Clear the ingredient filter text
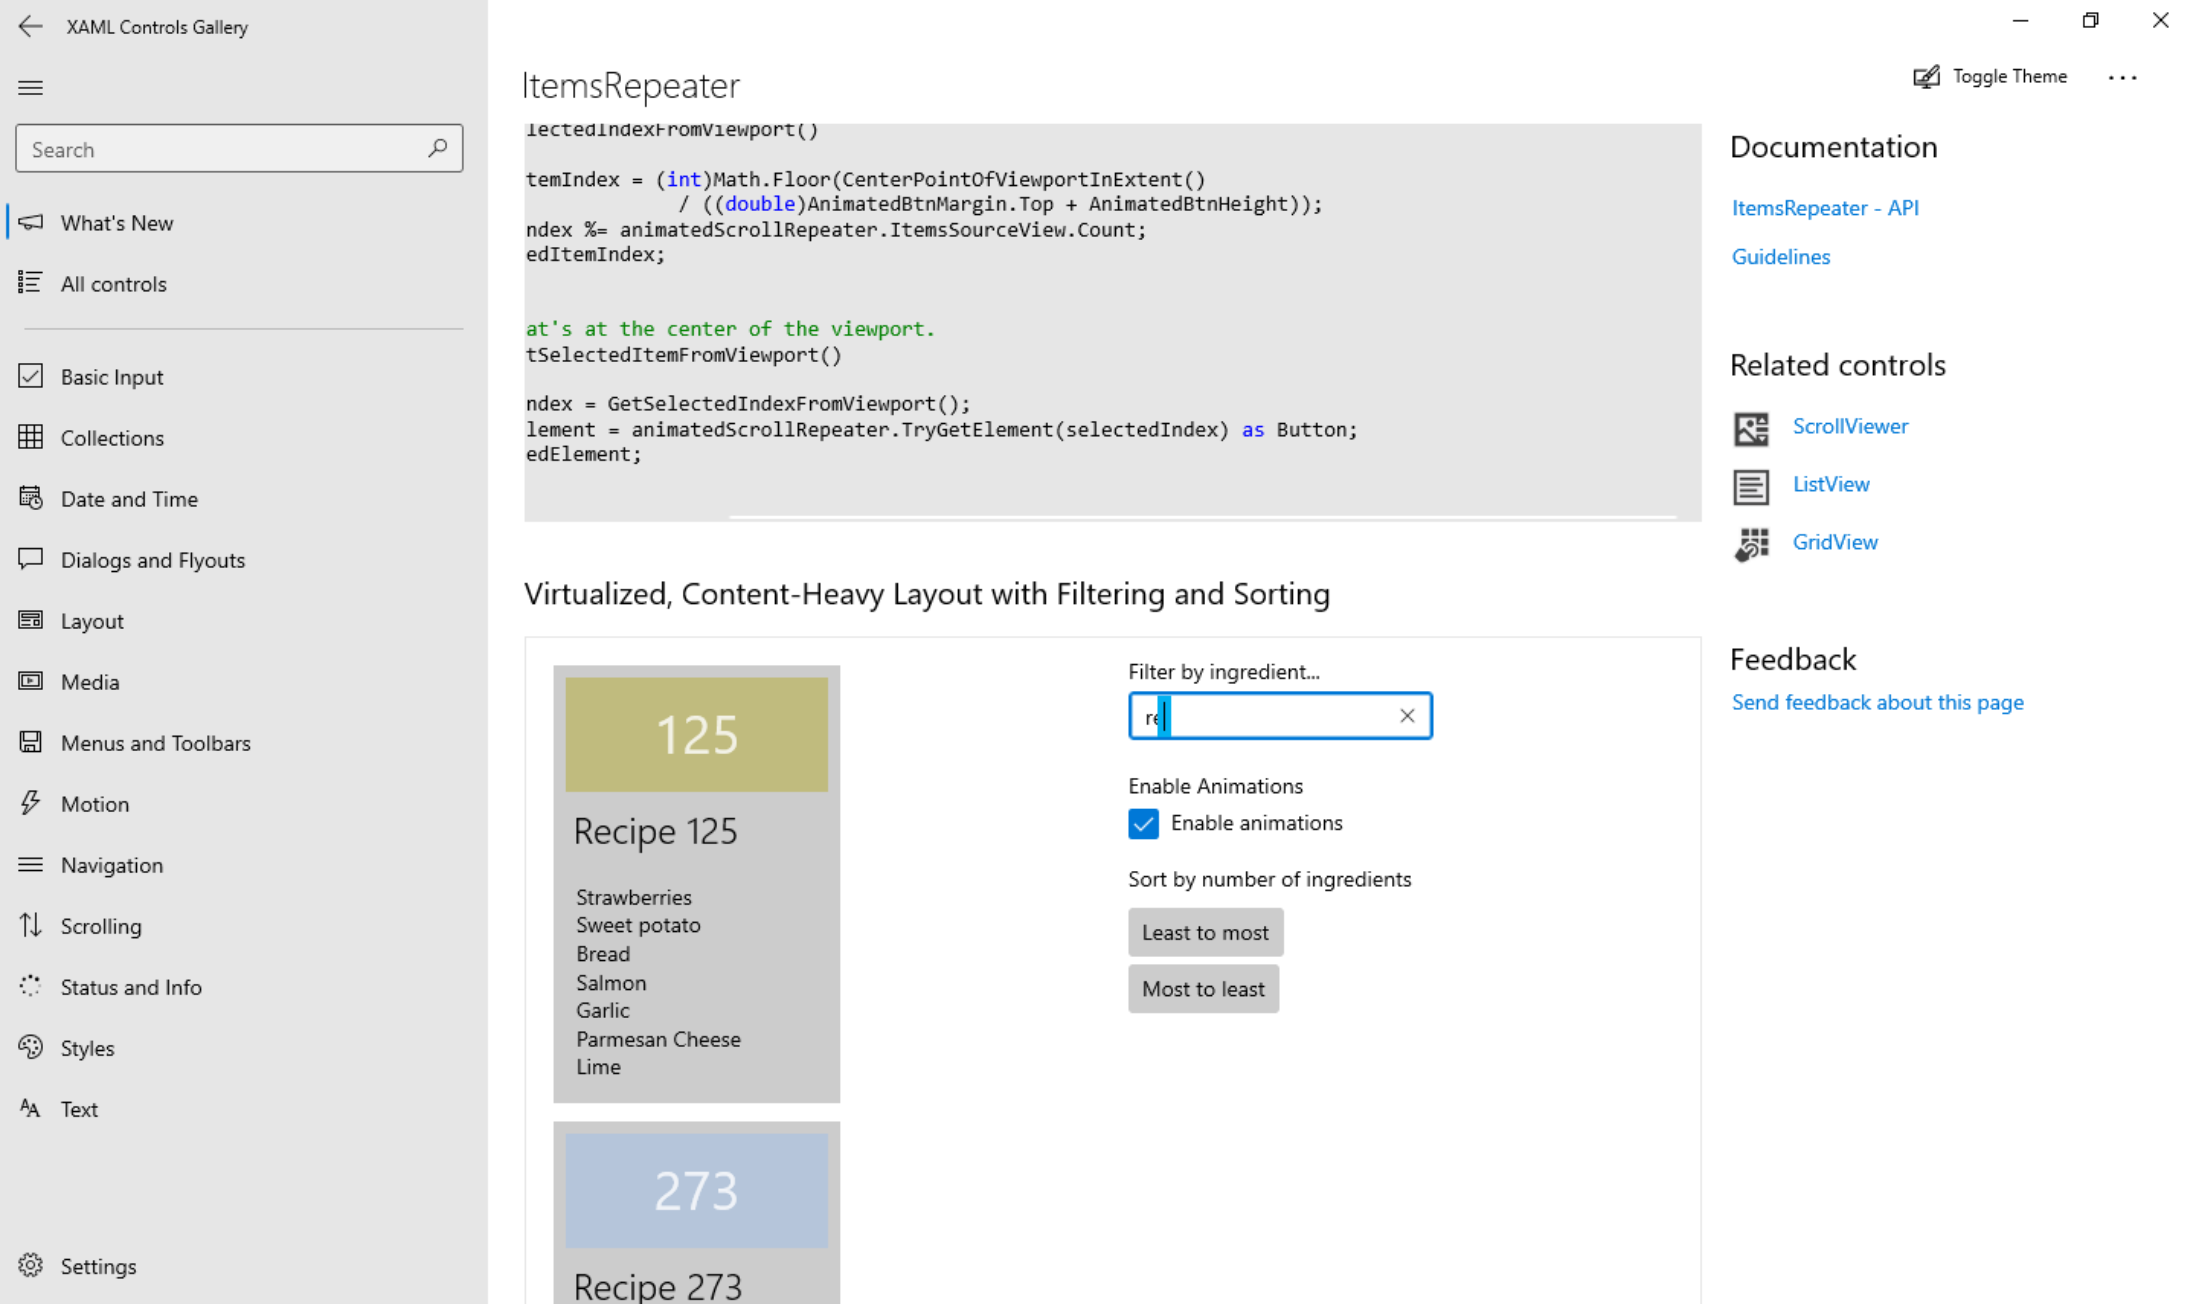2189x1304 pixels. coord(1407,715)
